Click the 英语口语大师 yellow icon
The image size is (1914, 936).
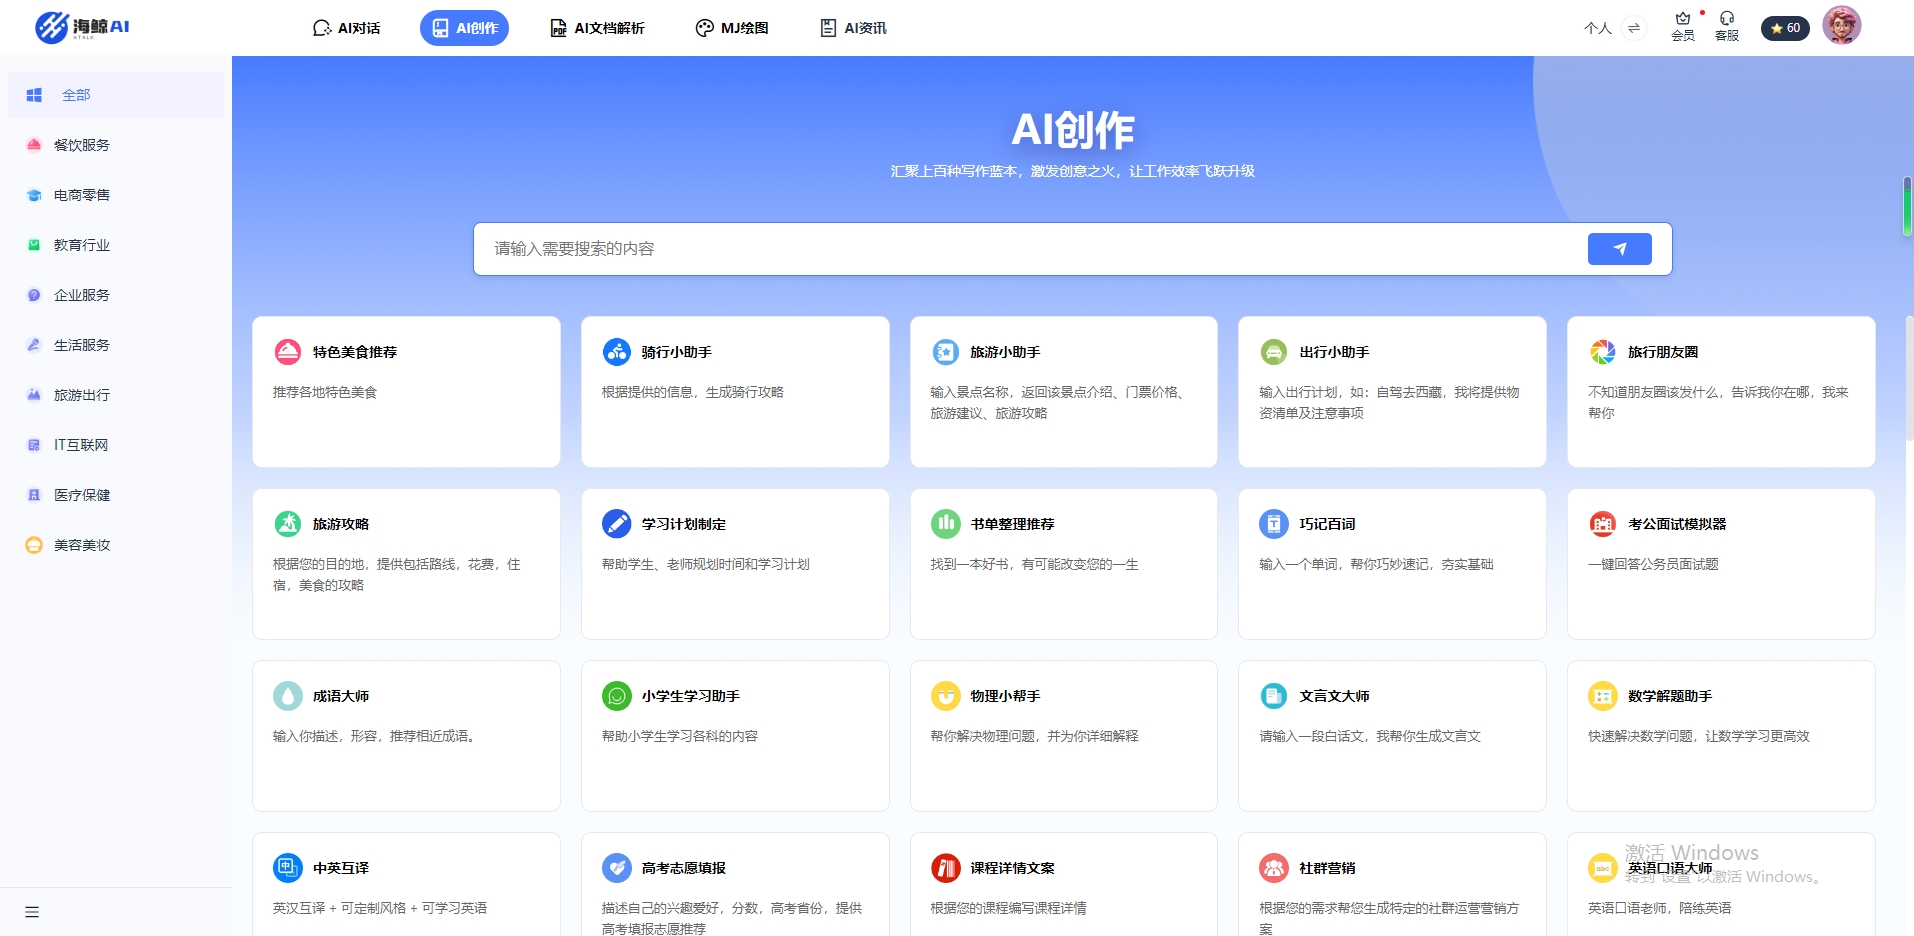(1603, 868)
